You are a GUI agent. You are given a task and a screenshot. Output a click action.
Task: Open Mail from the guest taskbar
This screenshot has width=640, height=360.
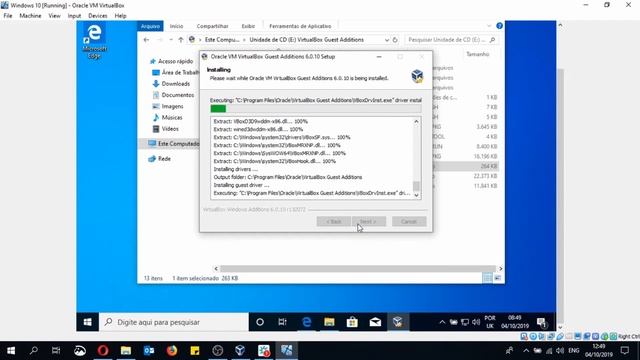375,322
